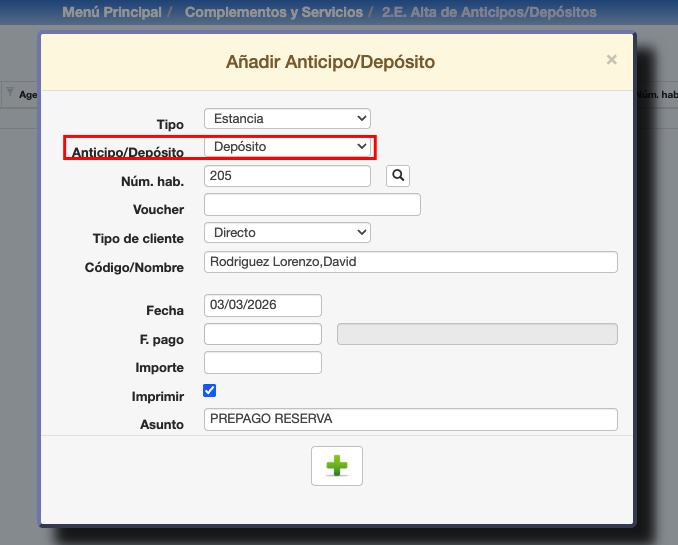Click the room search magnifier icon
Image resolution: width=678 pixels, height=545 pixels.
[x=398, y=176]
